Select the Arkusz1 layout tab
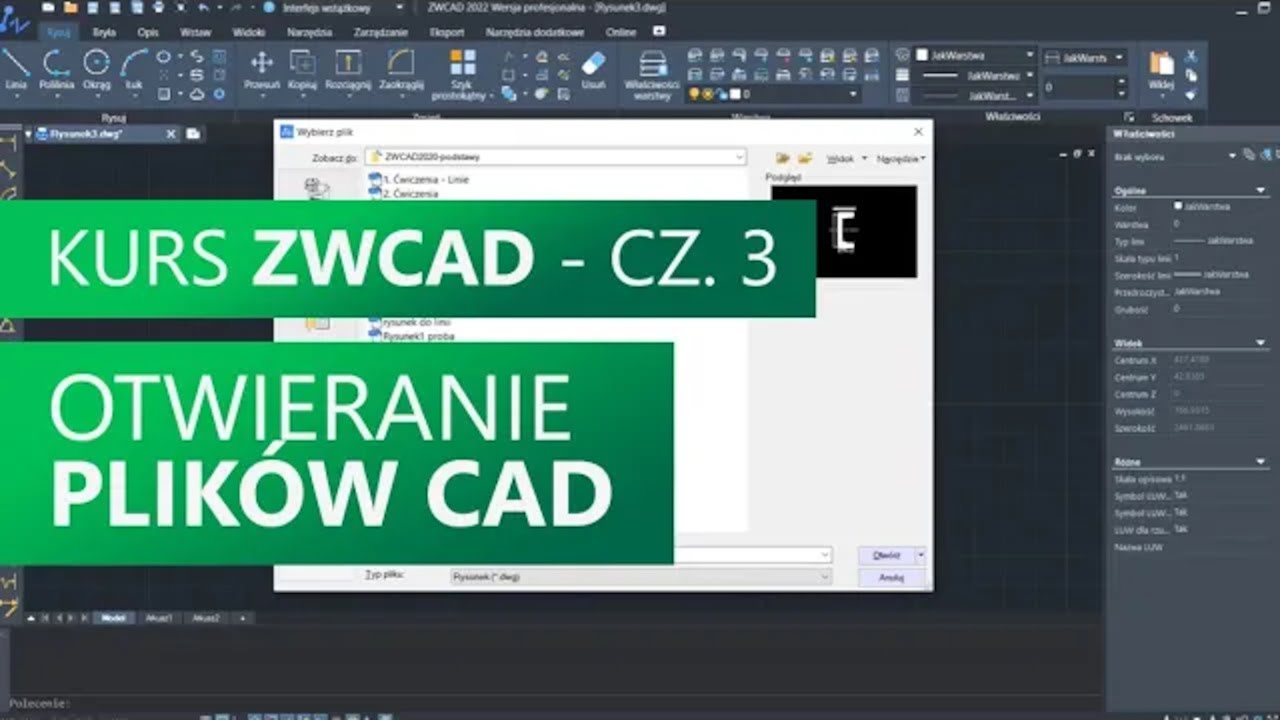 pos(160,618)
